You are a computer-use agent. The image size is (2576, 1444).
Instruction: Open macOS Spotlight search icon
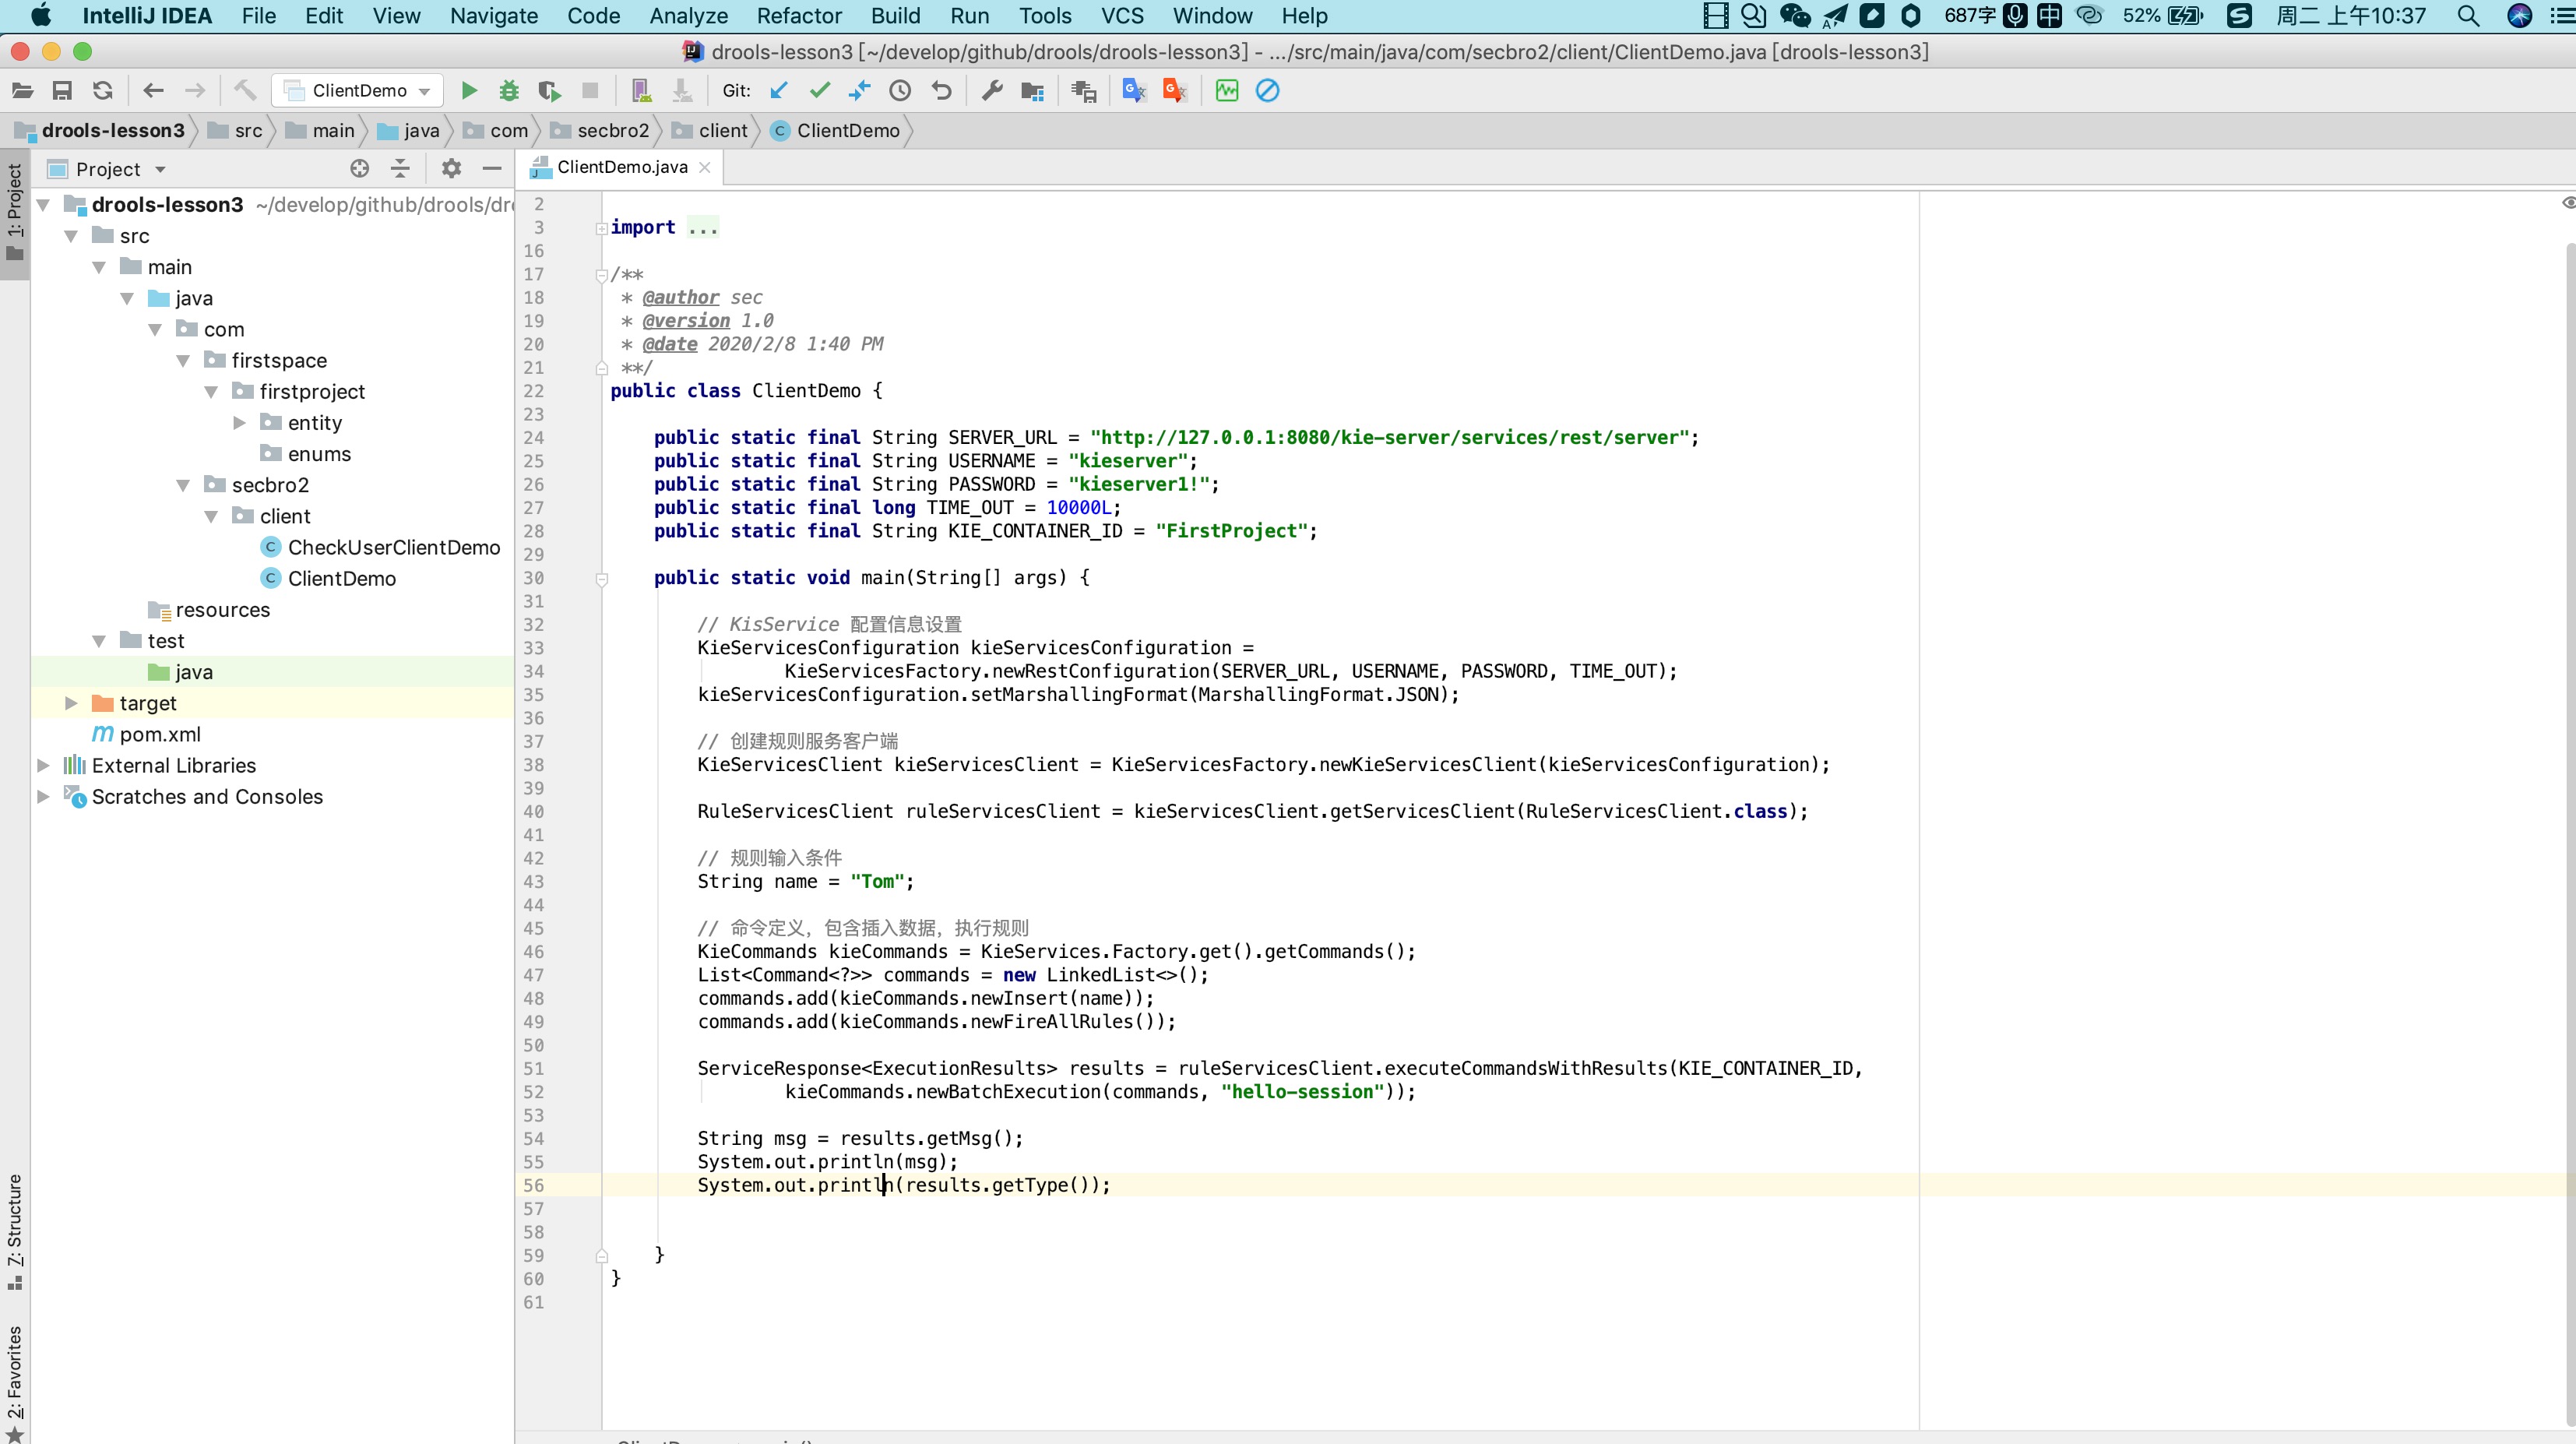point(2468,16)
